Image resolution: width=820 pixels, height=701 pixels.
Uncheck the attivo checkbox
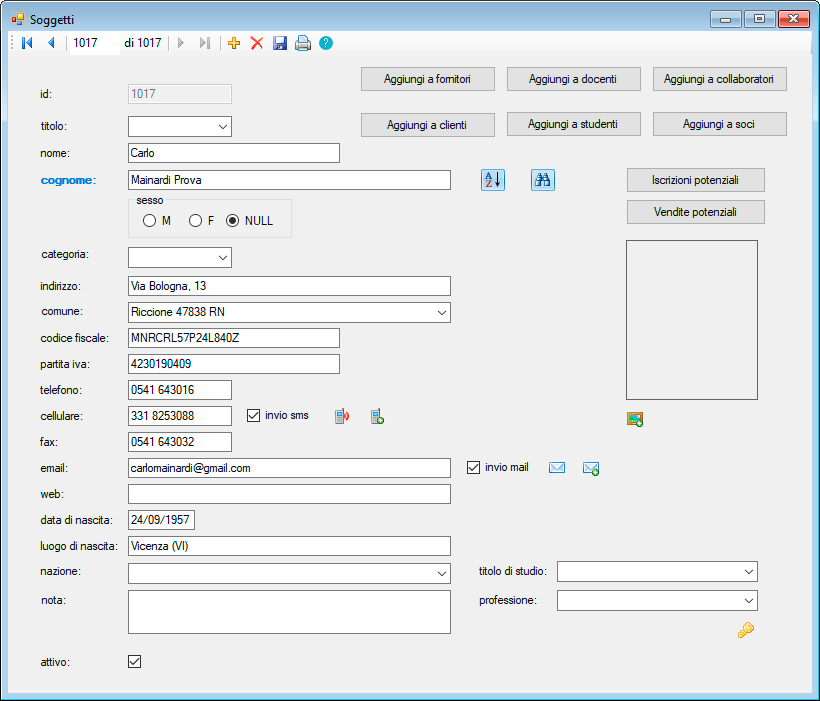pos(134,661)
